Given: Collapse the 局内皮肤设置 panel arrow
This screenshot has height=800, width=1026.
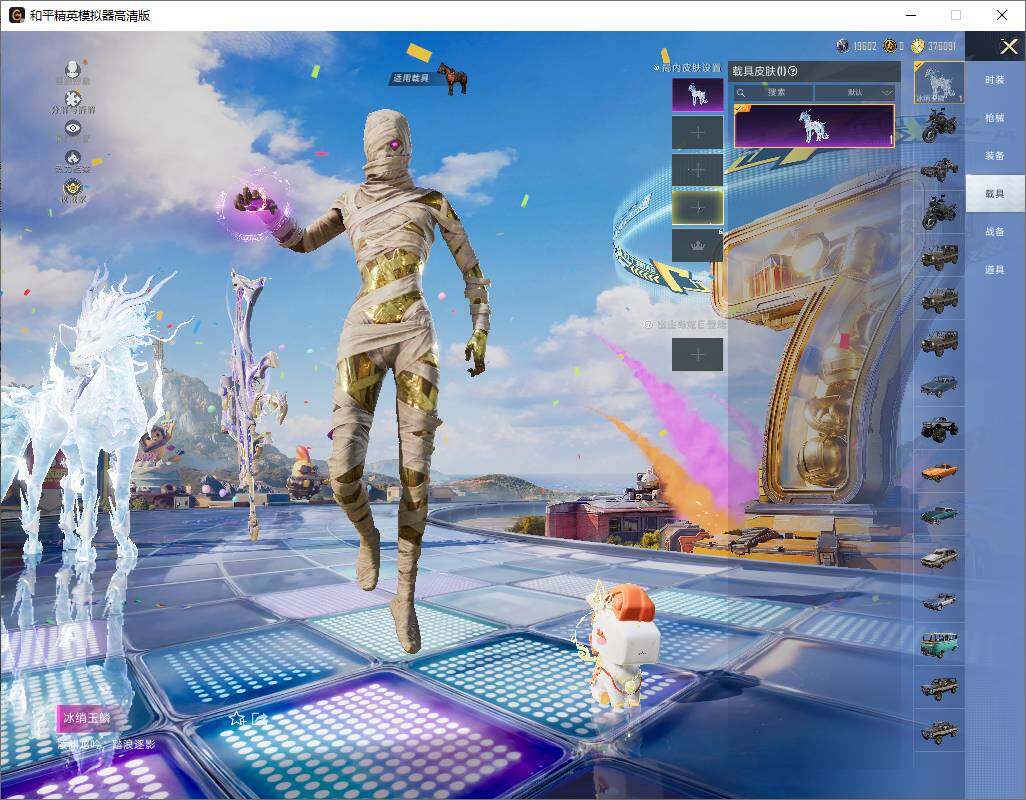Looking at the screenshot, I should [x=656, y=67].
